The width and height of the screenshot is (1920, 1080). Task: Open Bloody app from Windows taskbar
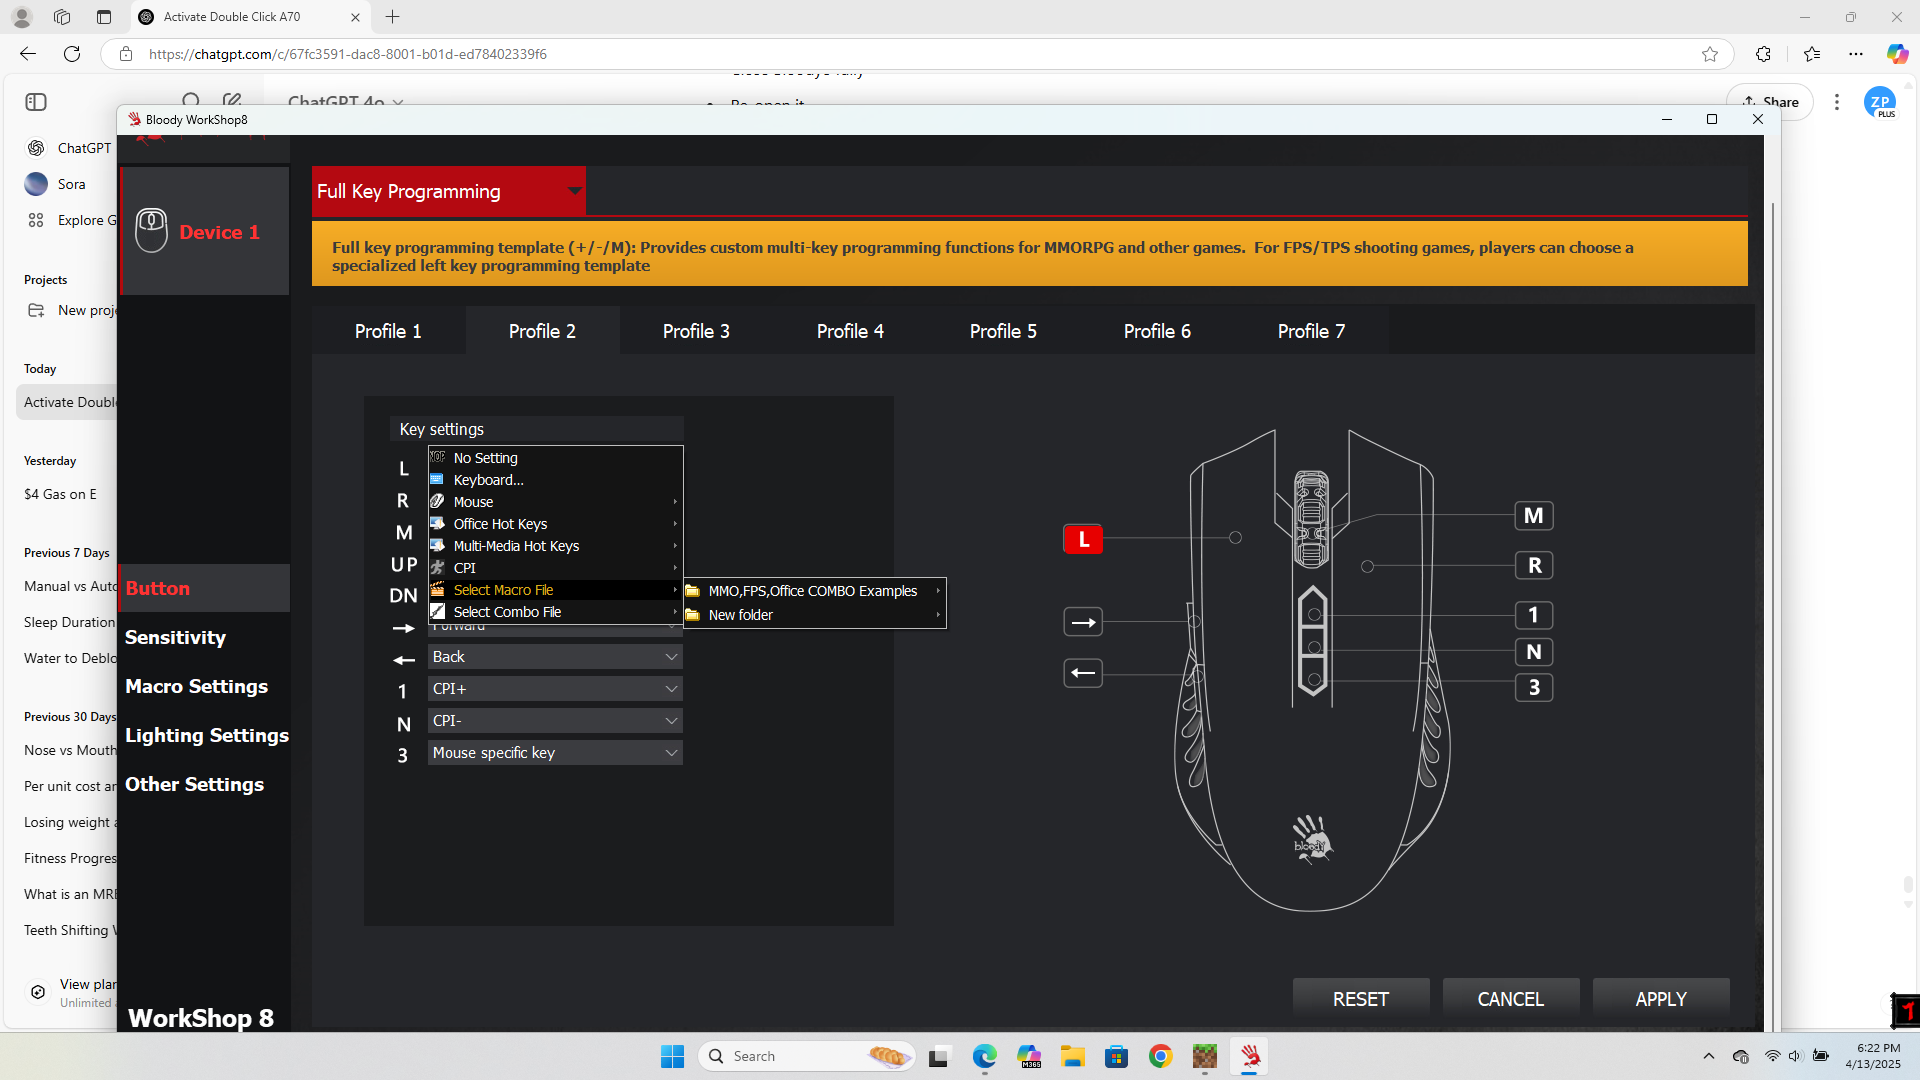[1250, 1056]
